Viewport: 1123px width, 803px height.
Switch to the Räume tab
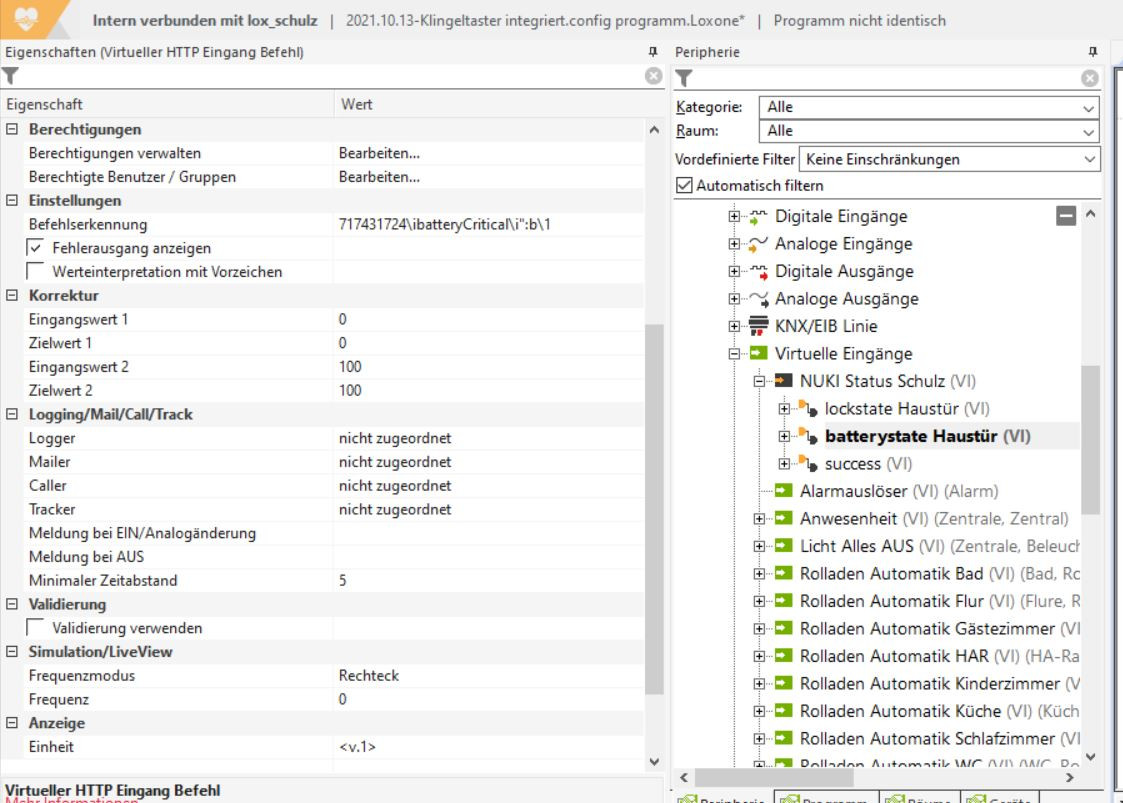(x=915, y=797)
